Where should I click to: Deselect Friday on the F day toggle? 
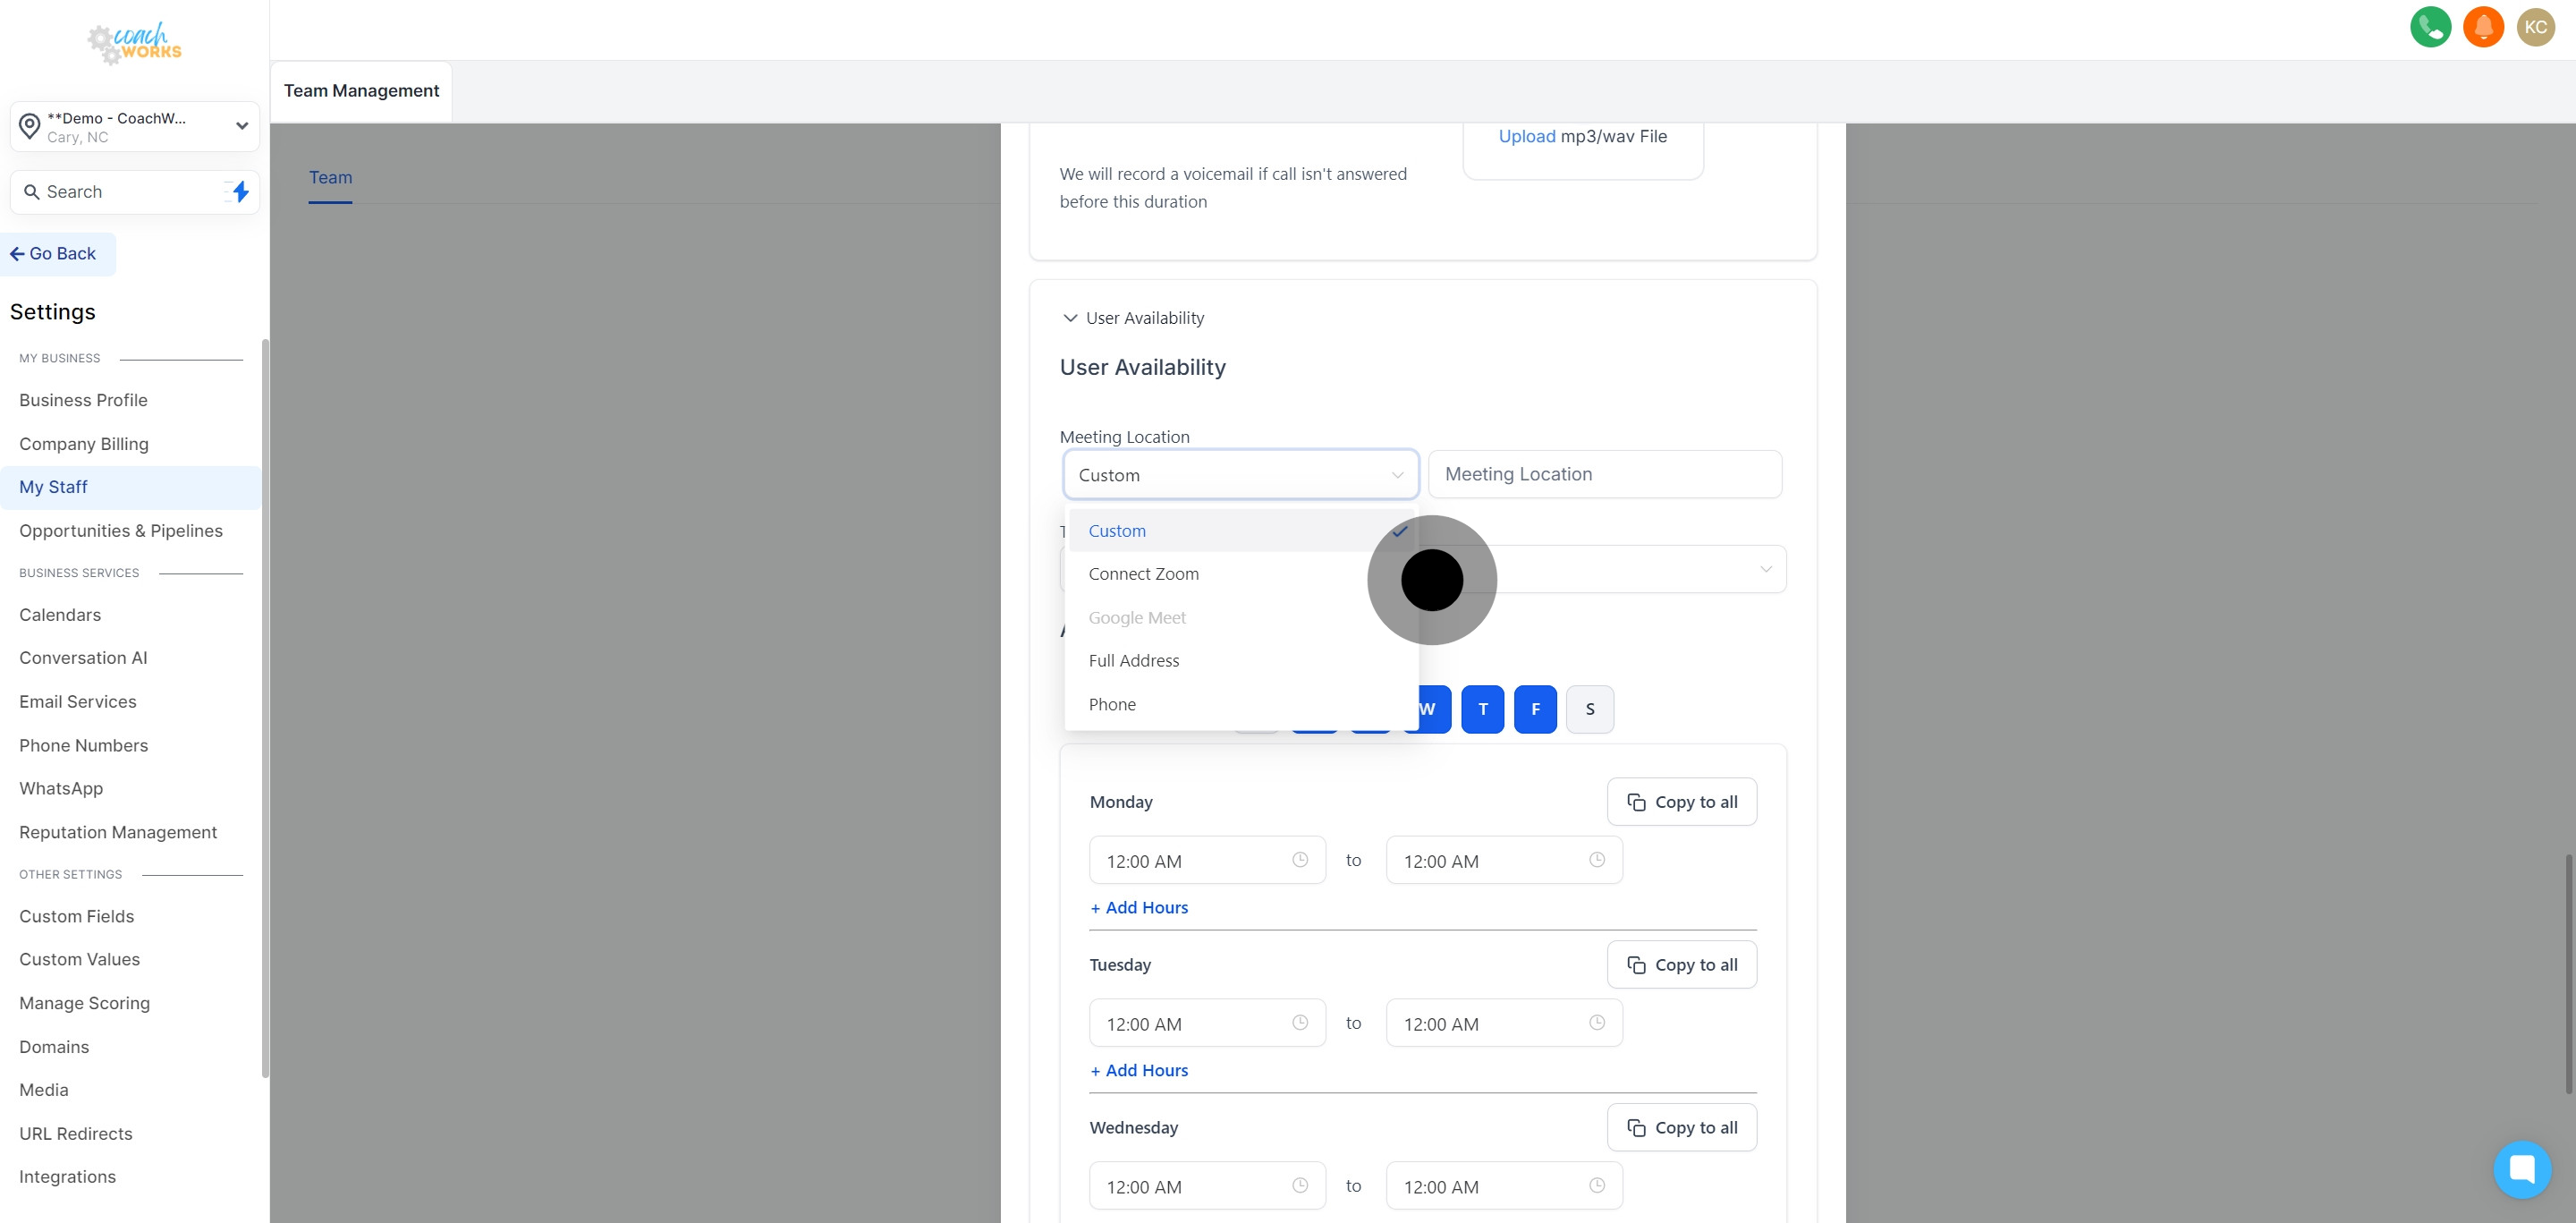pyautogui.click(x=1535, y=708)
